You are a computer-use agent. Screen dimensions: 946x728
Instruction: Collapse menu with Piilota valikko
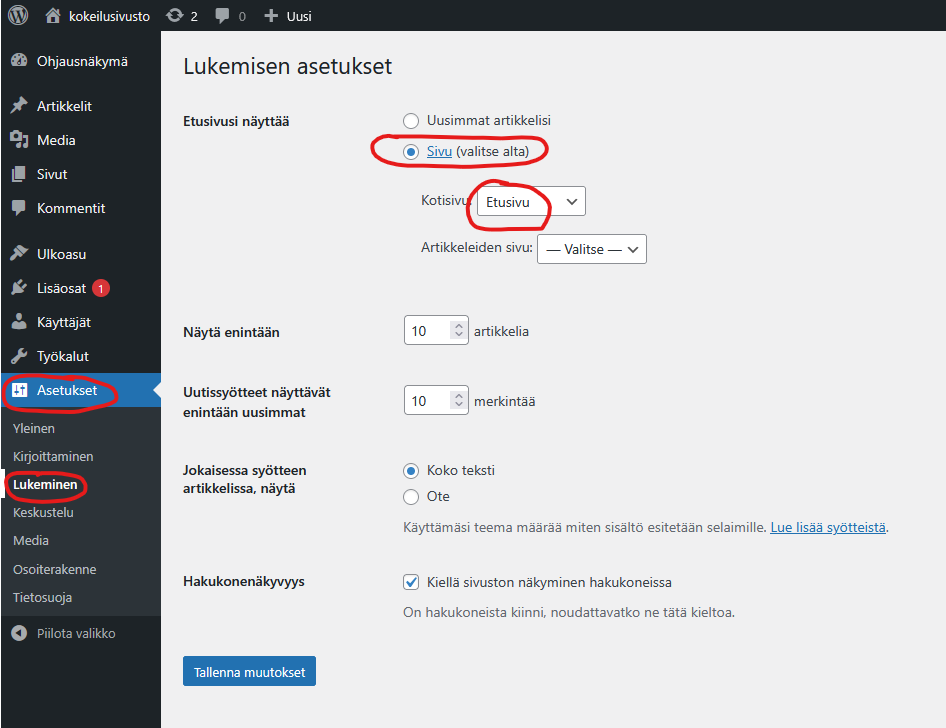(76, 633)
